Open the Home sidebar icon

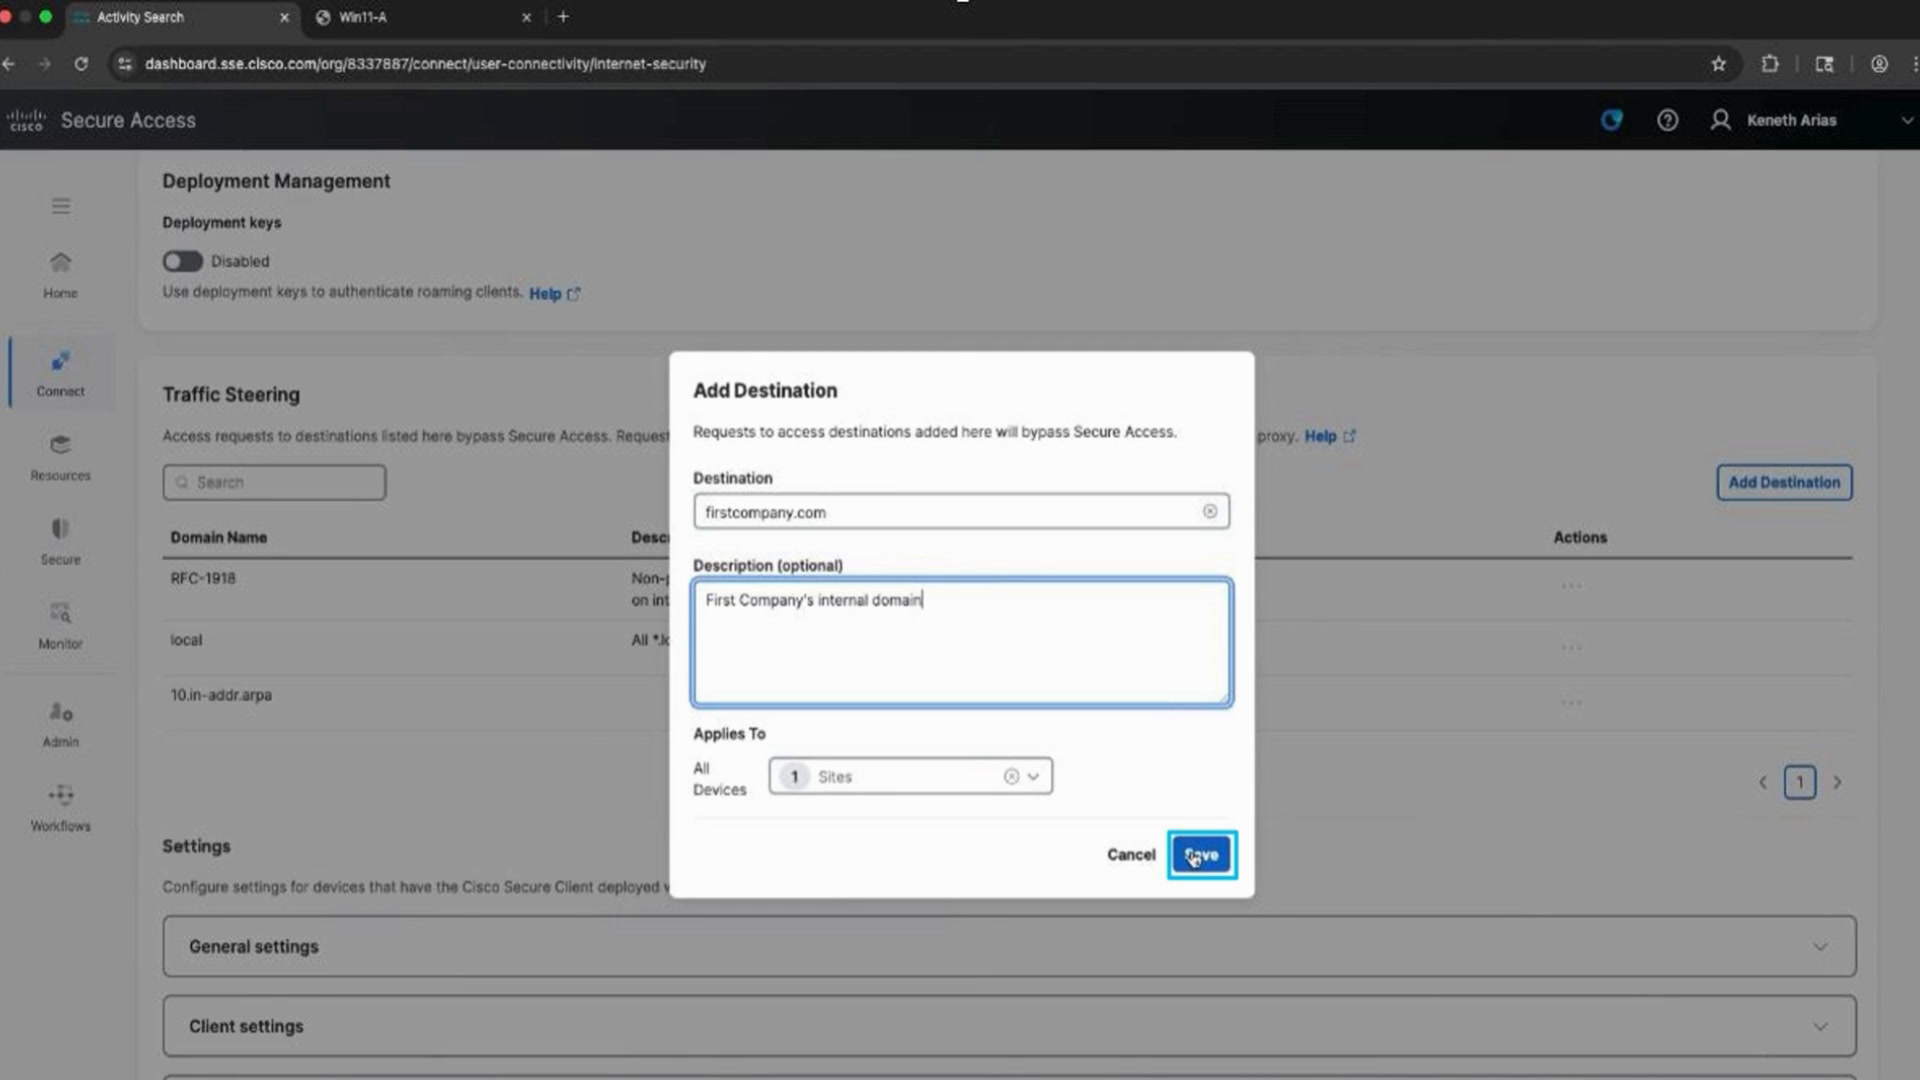coord(60,274)
